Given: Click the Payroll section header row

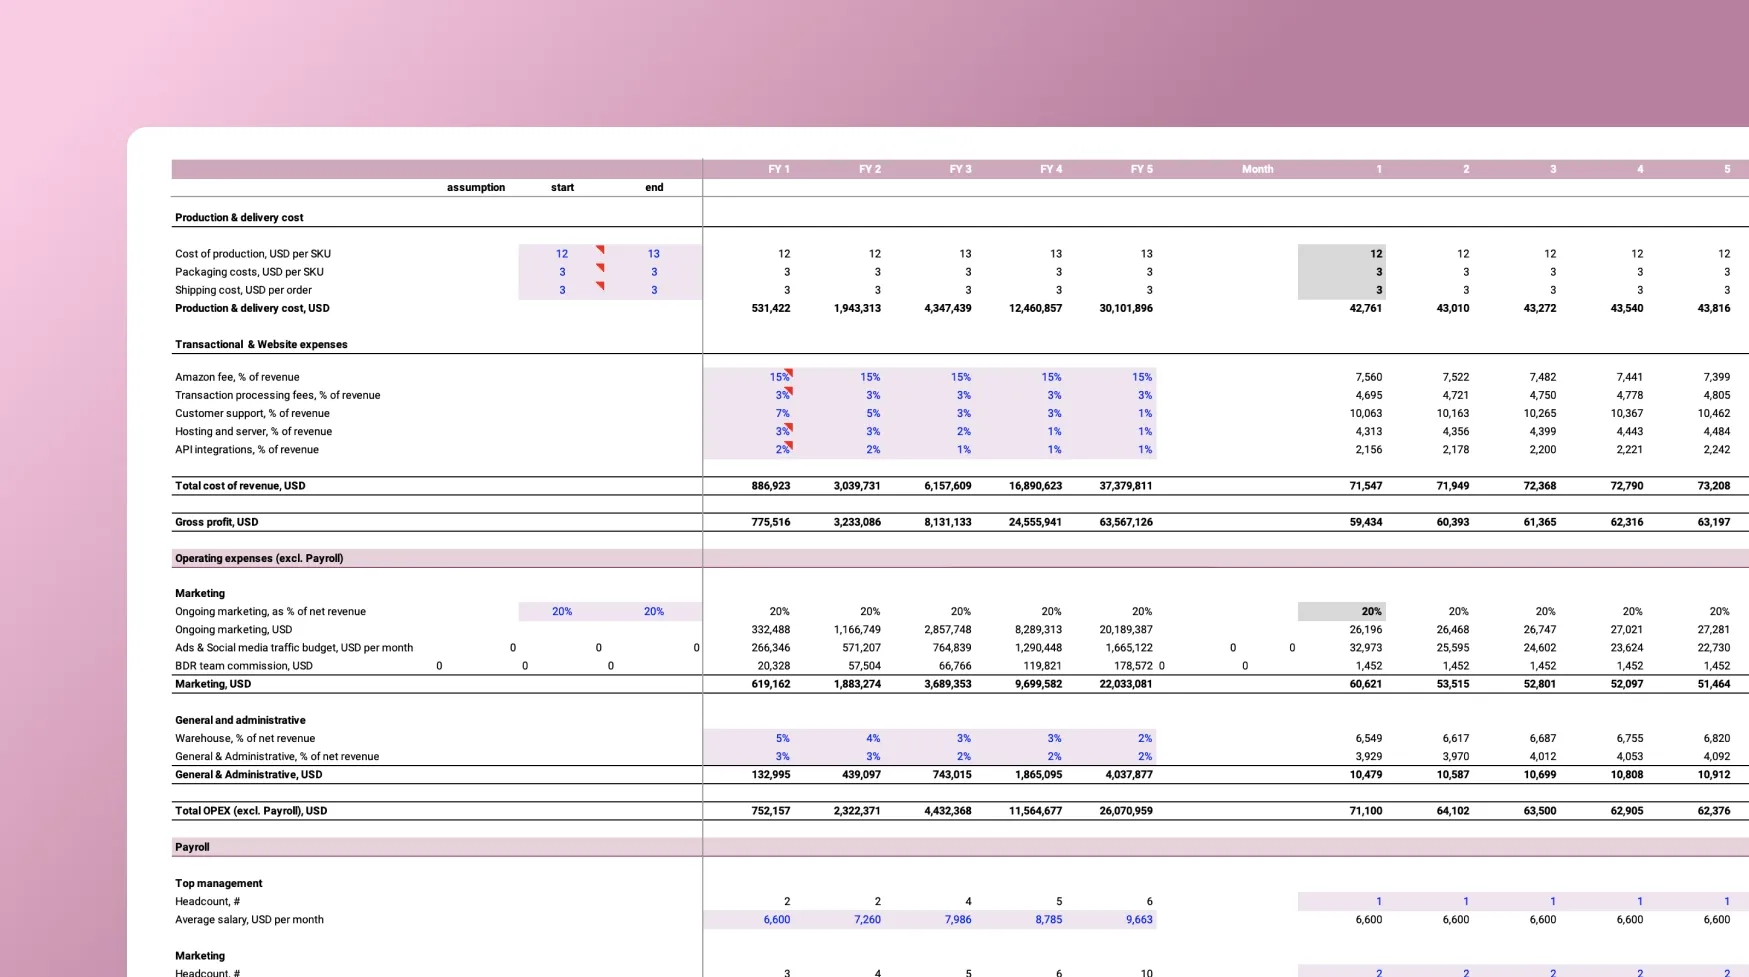Looking at the screenshot, I should point(193,847).
